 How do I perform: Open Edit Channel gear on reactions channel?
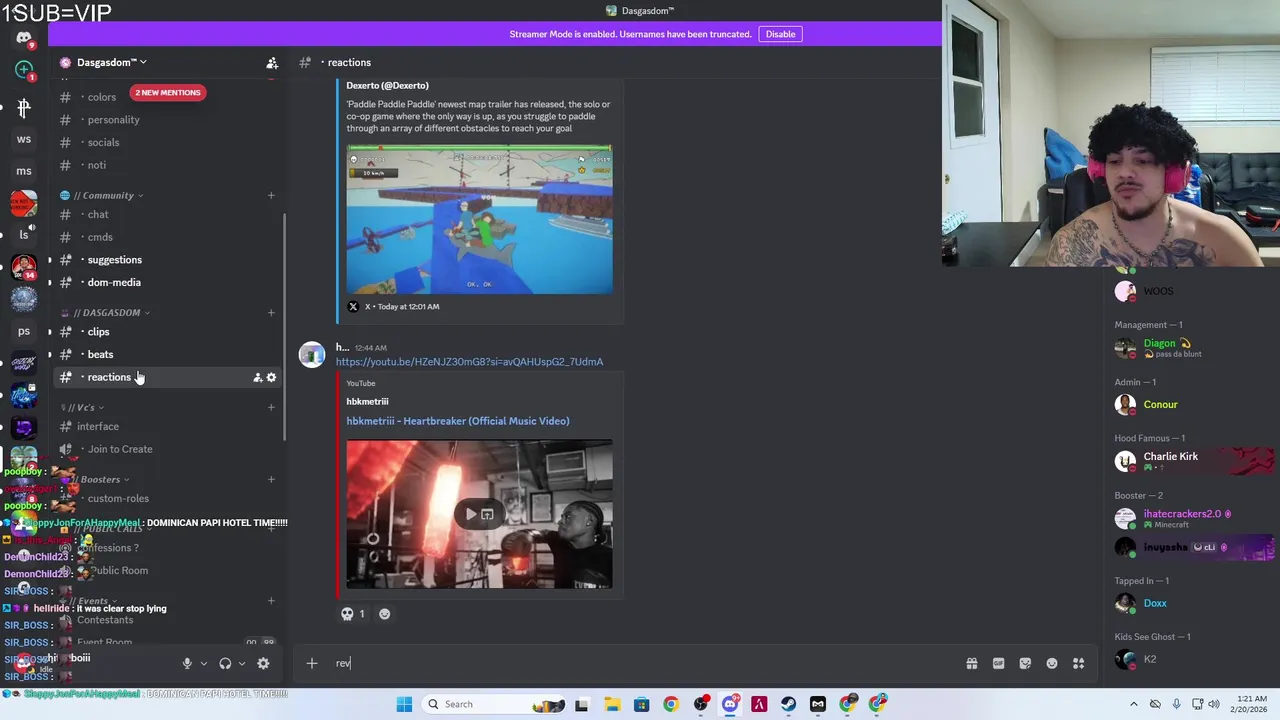click(x=271, y=377)
